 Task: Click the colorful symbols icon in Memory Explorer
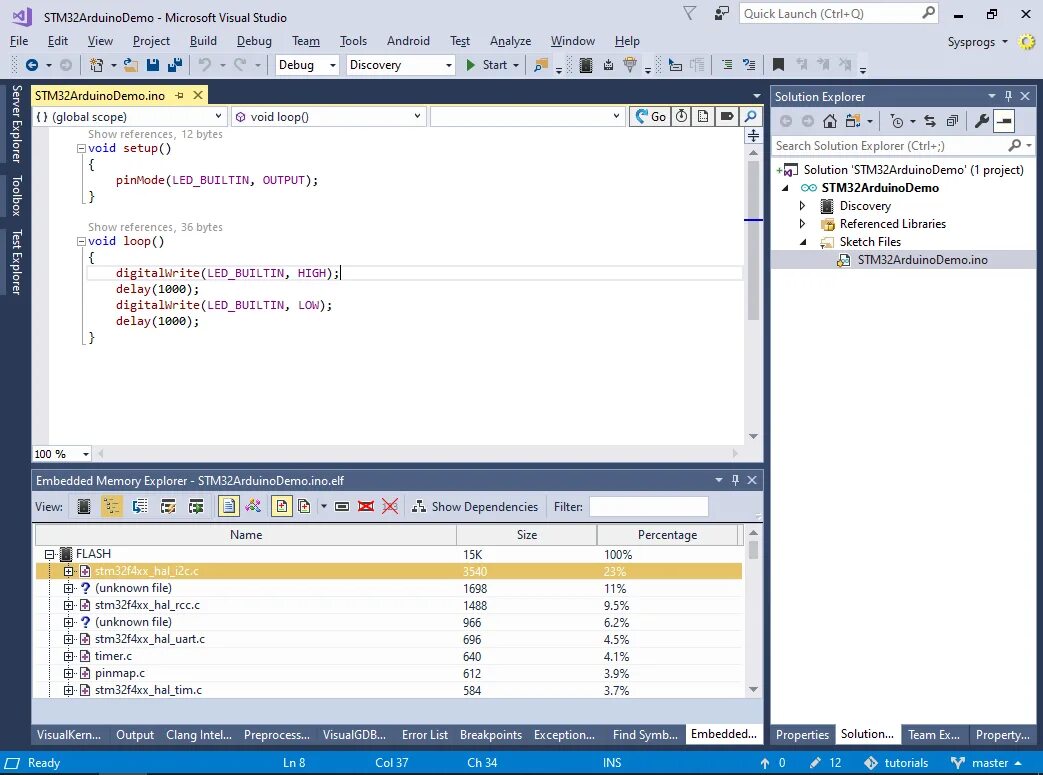[x=253, y=507]
